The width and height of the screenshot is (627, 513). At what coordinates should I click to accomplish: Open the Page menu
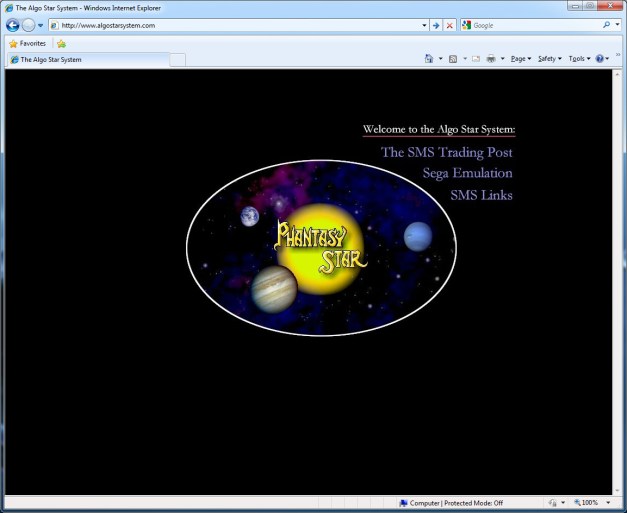click(520, 59)
